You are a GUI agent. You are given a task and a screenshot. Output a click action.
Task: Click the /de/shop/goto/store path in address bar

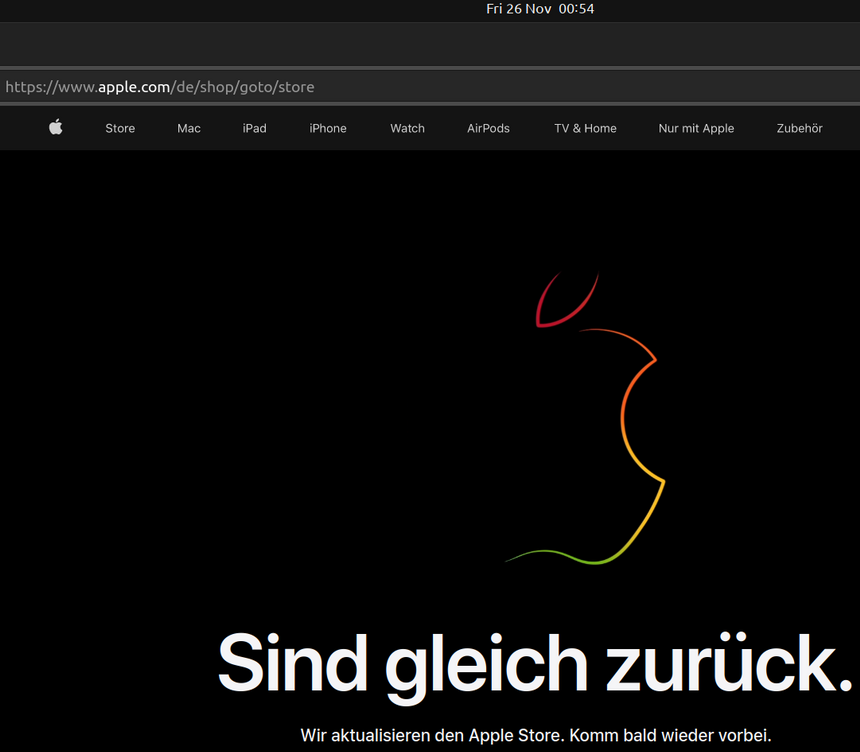click(243, 87)
